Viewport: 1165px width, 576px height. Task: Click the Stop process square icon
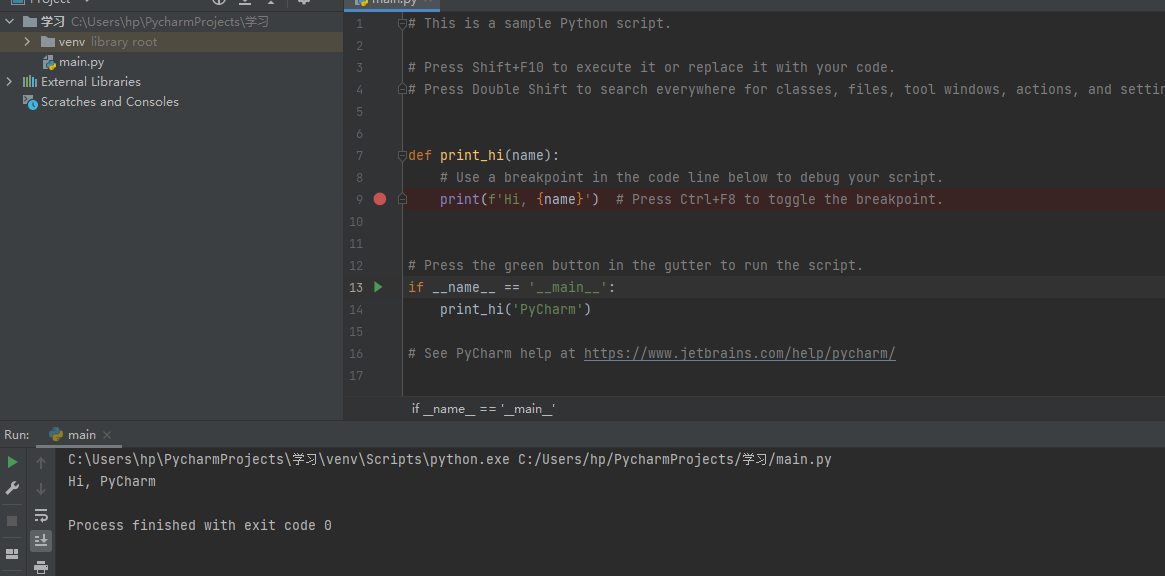(x=12, y=521)
